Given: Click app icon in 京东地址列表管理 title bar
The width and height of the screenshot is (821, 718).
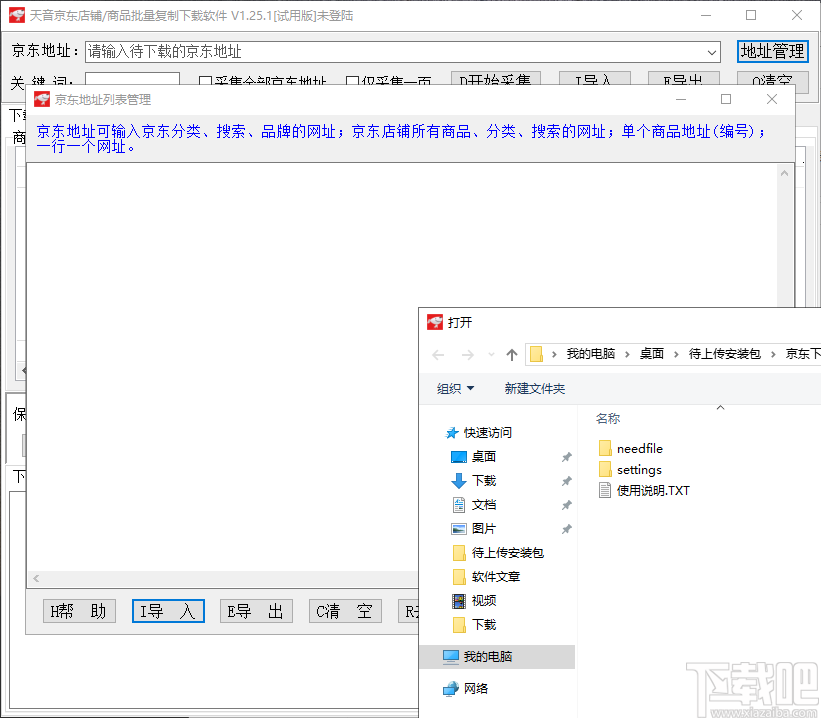Looking at the screenshot, I should pos(41,99).
